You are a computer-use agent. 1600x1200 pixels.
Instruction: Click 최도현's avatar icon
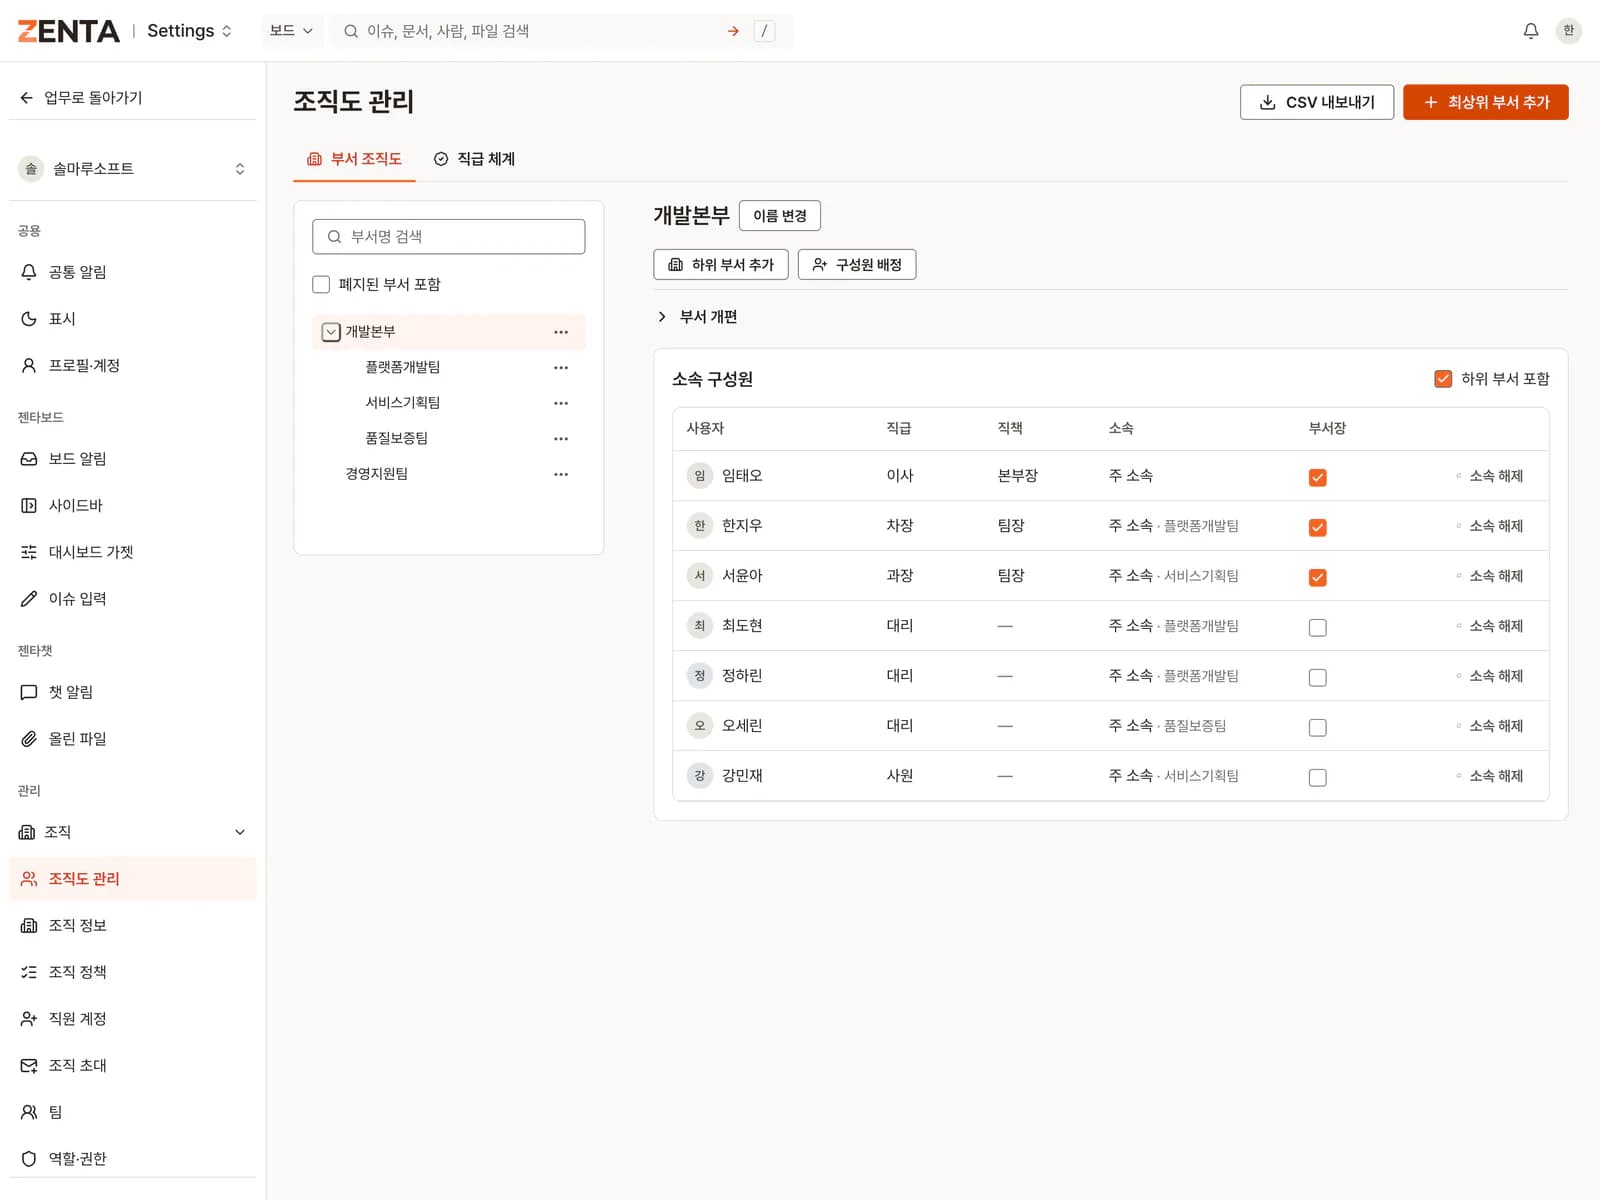point(700,626)
